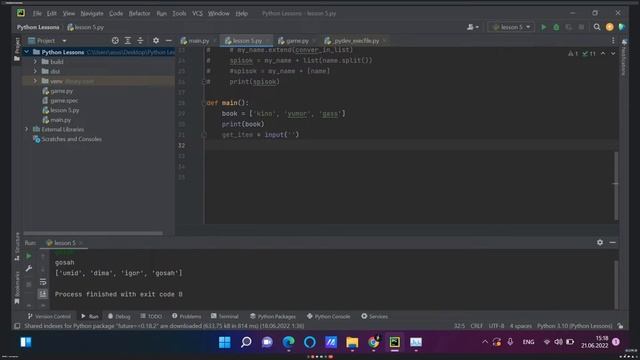Click Collapse All in Project panel

(x=140, y=40)
